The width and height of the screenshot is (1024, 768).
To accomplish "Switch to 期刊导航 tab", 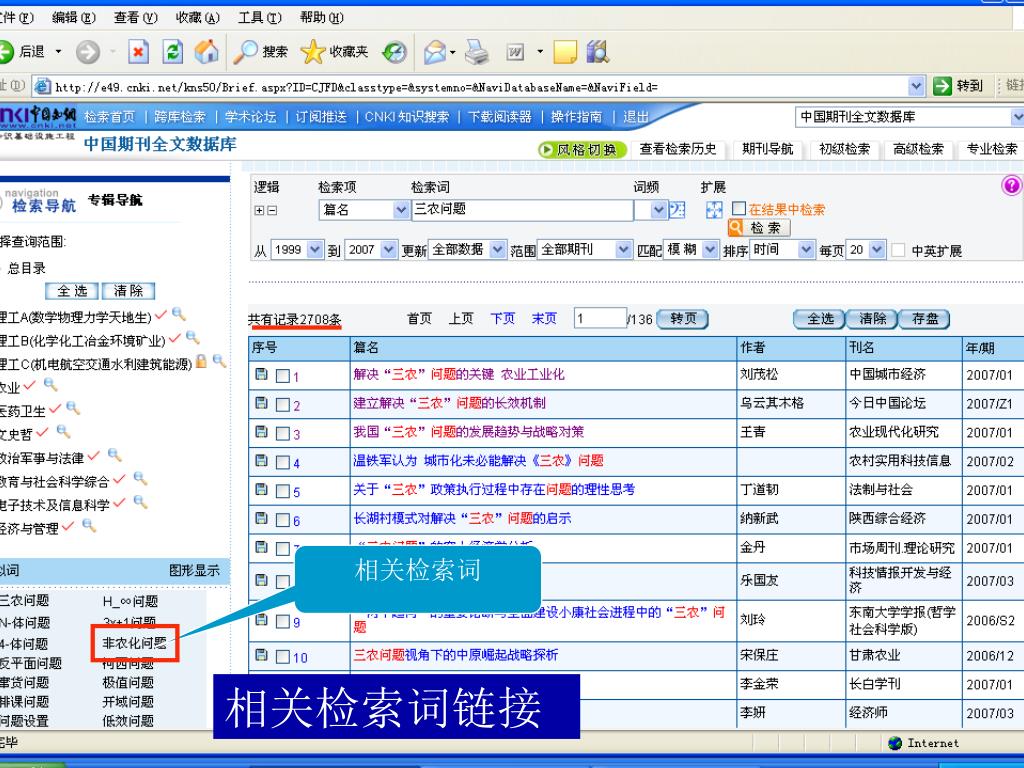I will click(x=767, y=149).
